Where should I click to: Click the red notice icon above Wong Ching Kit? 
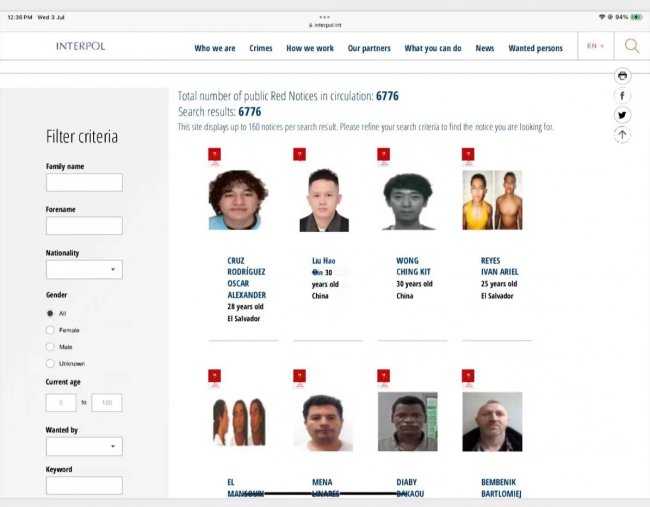tap(383, 155)
